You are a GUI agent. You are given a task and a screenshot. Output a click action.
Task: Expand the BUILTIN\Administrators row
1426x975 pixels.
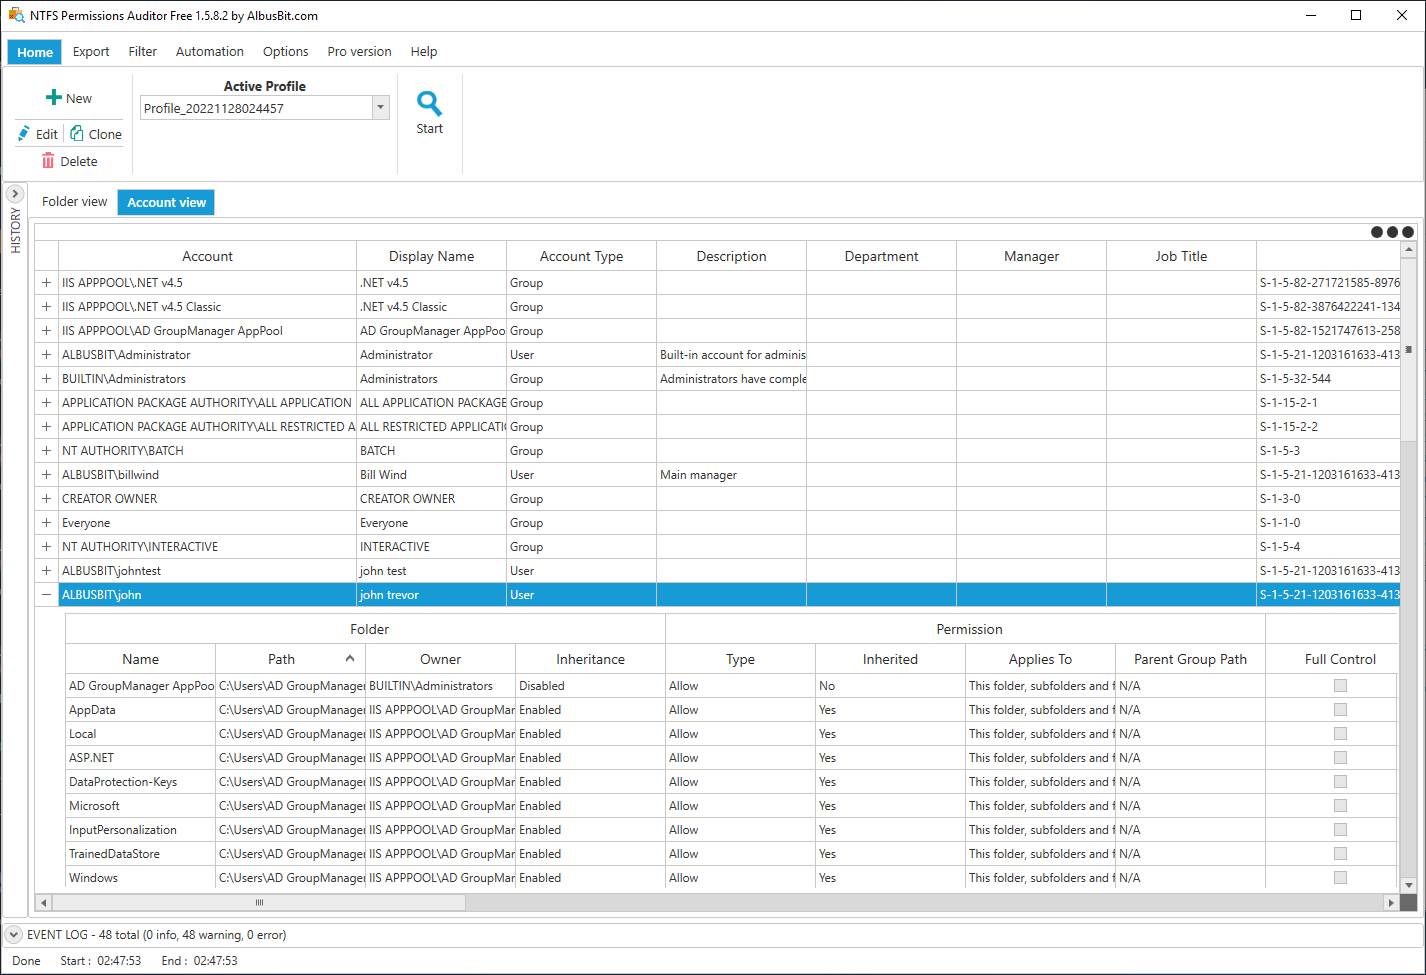[x=46, y=379]
